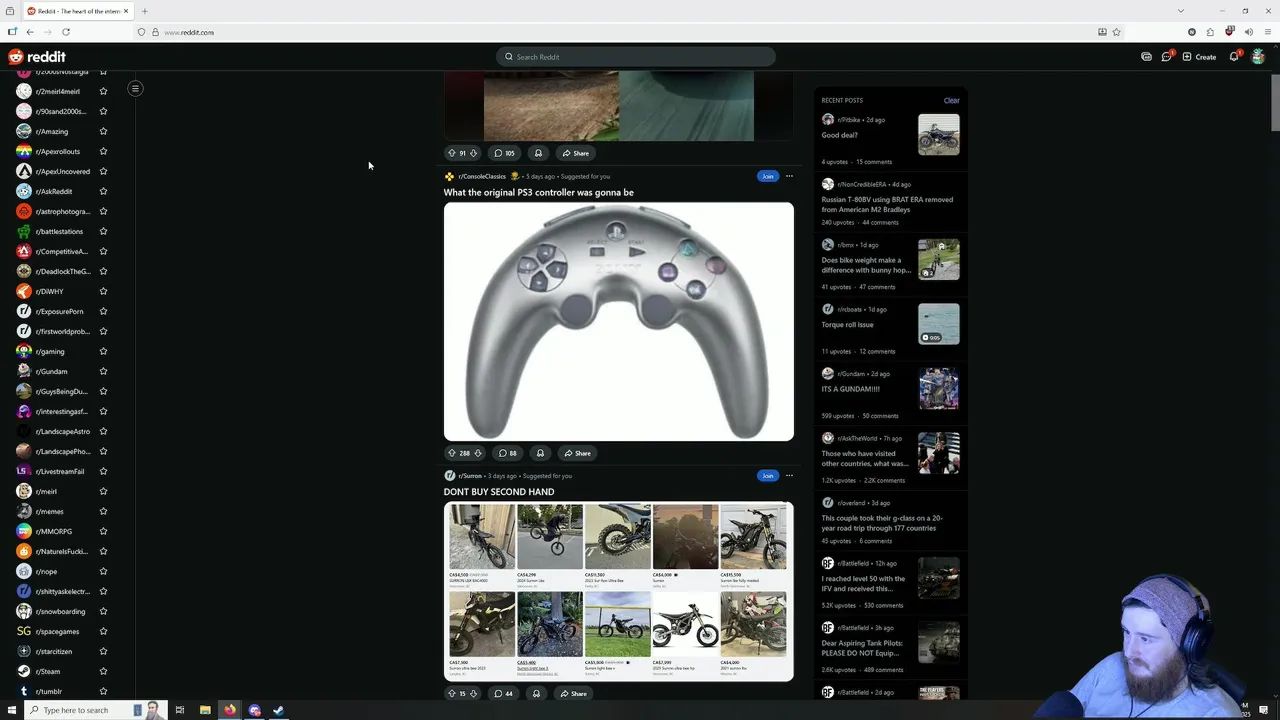The image size is (1280, 720).
Task: Bookmark this page with the star icon
Action: click(1116, 32)
